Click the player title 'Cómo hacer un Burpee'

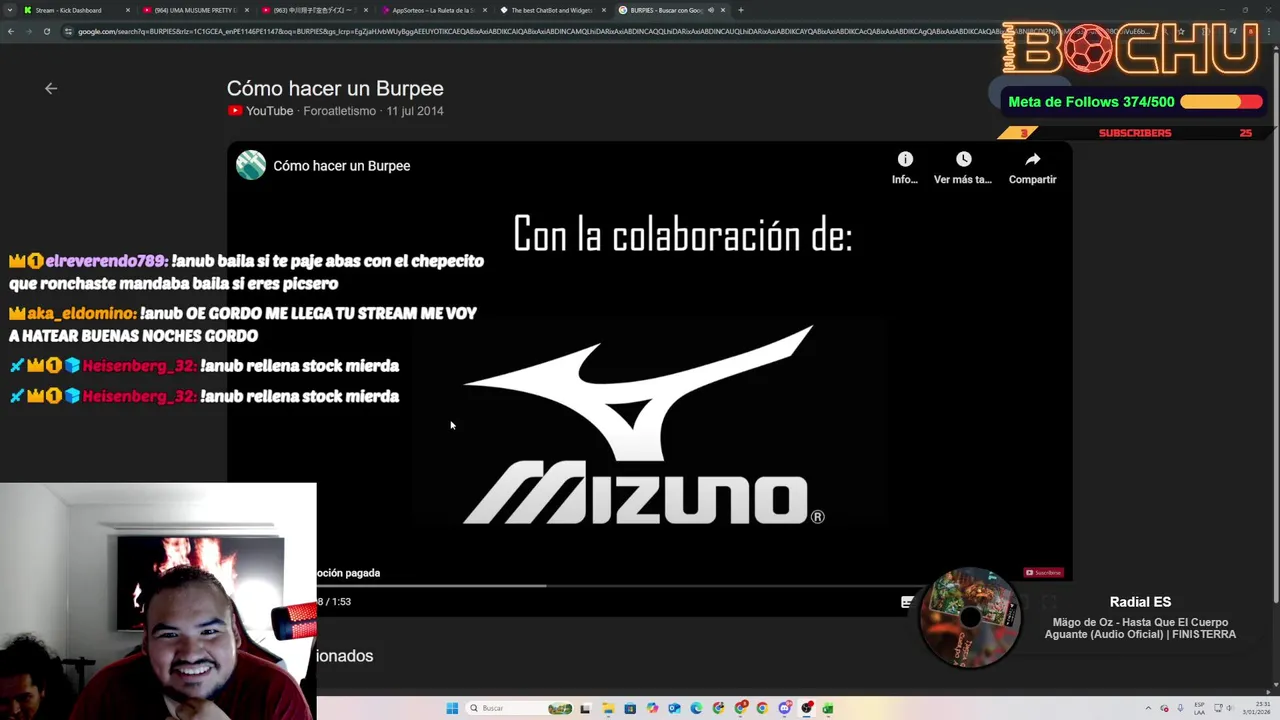pos(342,166)
